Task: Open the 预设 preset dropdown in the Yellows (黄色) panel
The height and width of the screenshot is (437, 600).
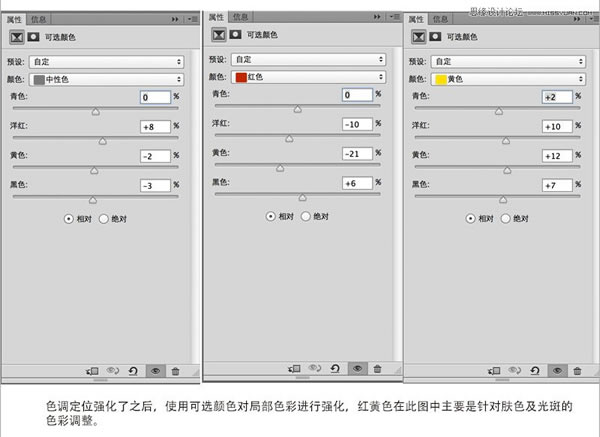Action: [x=508, y=62]
